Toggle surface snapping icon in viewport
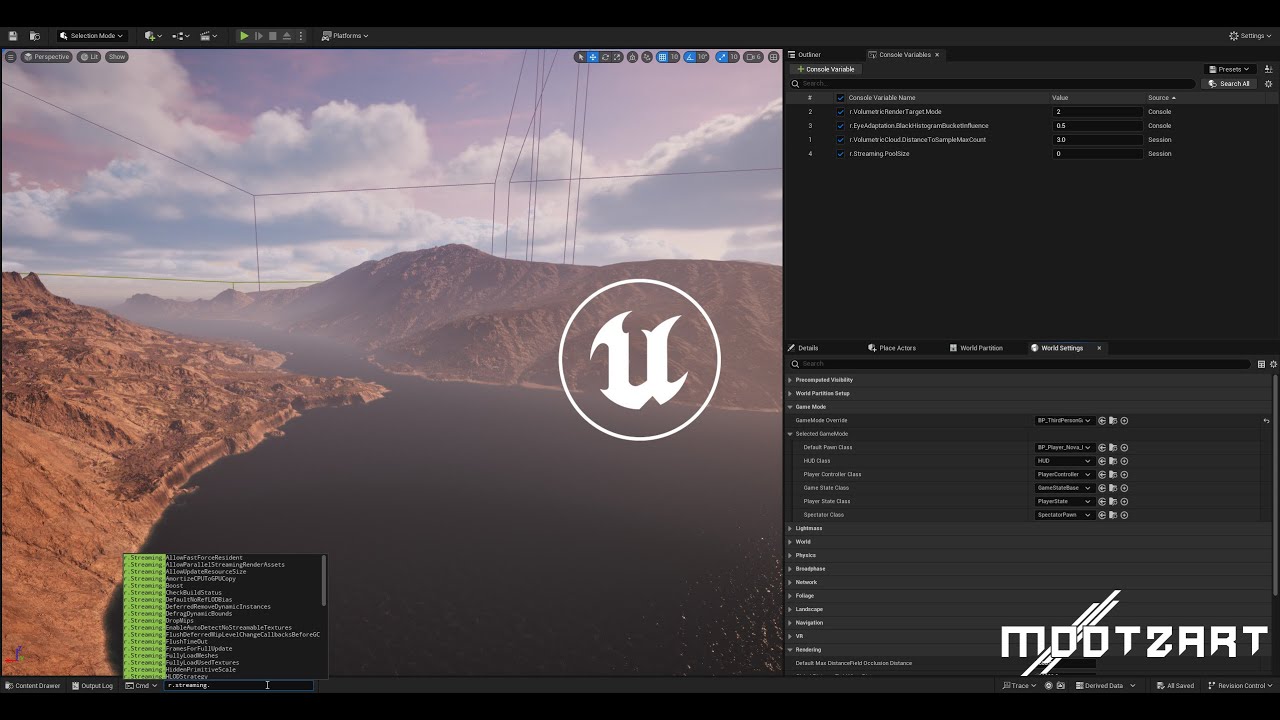Screen dimensions: 1280x720 tap(646, 57)
